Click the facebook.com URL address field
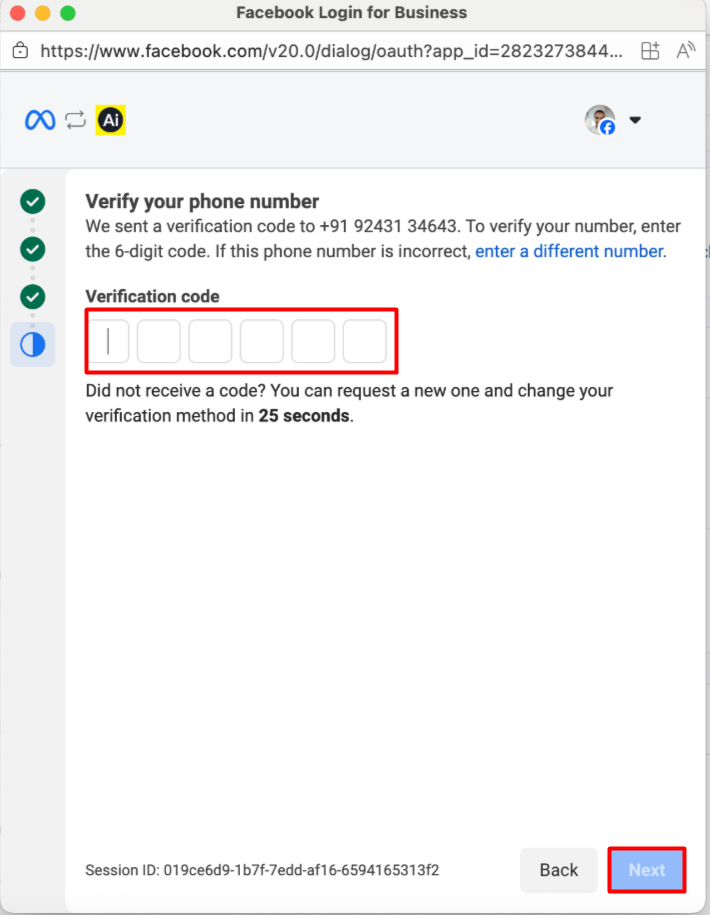Viewport: 710px width, 915px height. pos(330,51)
